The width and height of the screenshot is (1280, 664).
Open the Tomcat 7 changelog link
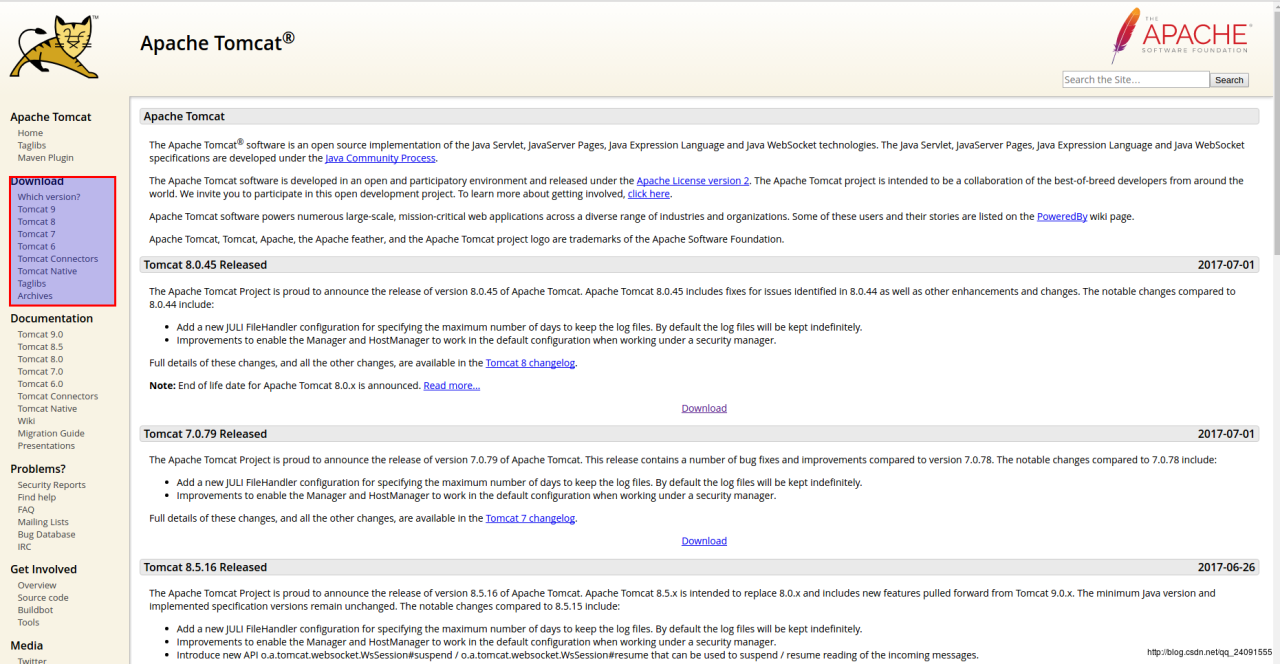(x=531, y=518)
